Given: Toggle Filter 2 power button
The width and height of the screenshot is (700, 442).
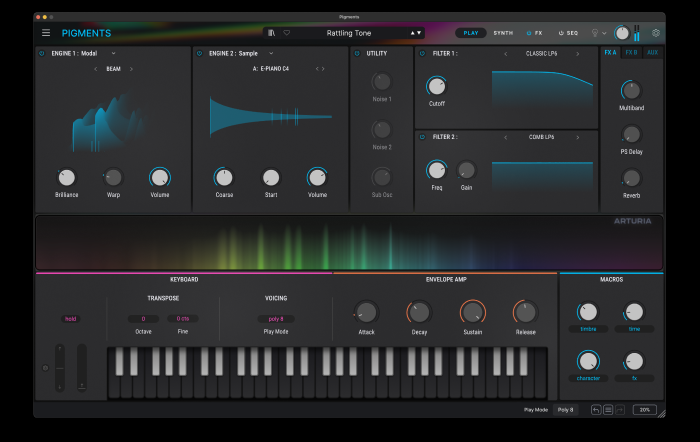Looking at the screenshot, I should coord(422,137).
